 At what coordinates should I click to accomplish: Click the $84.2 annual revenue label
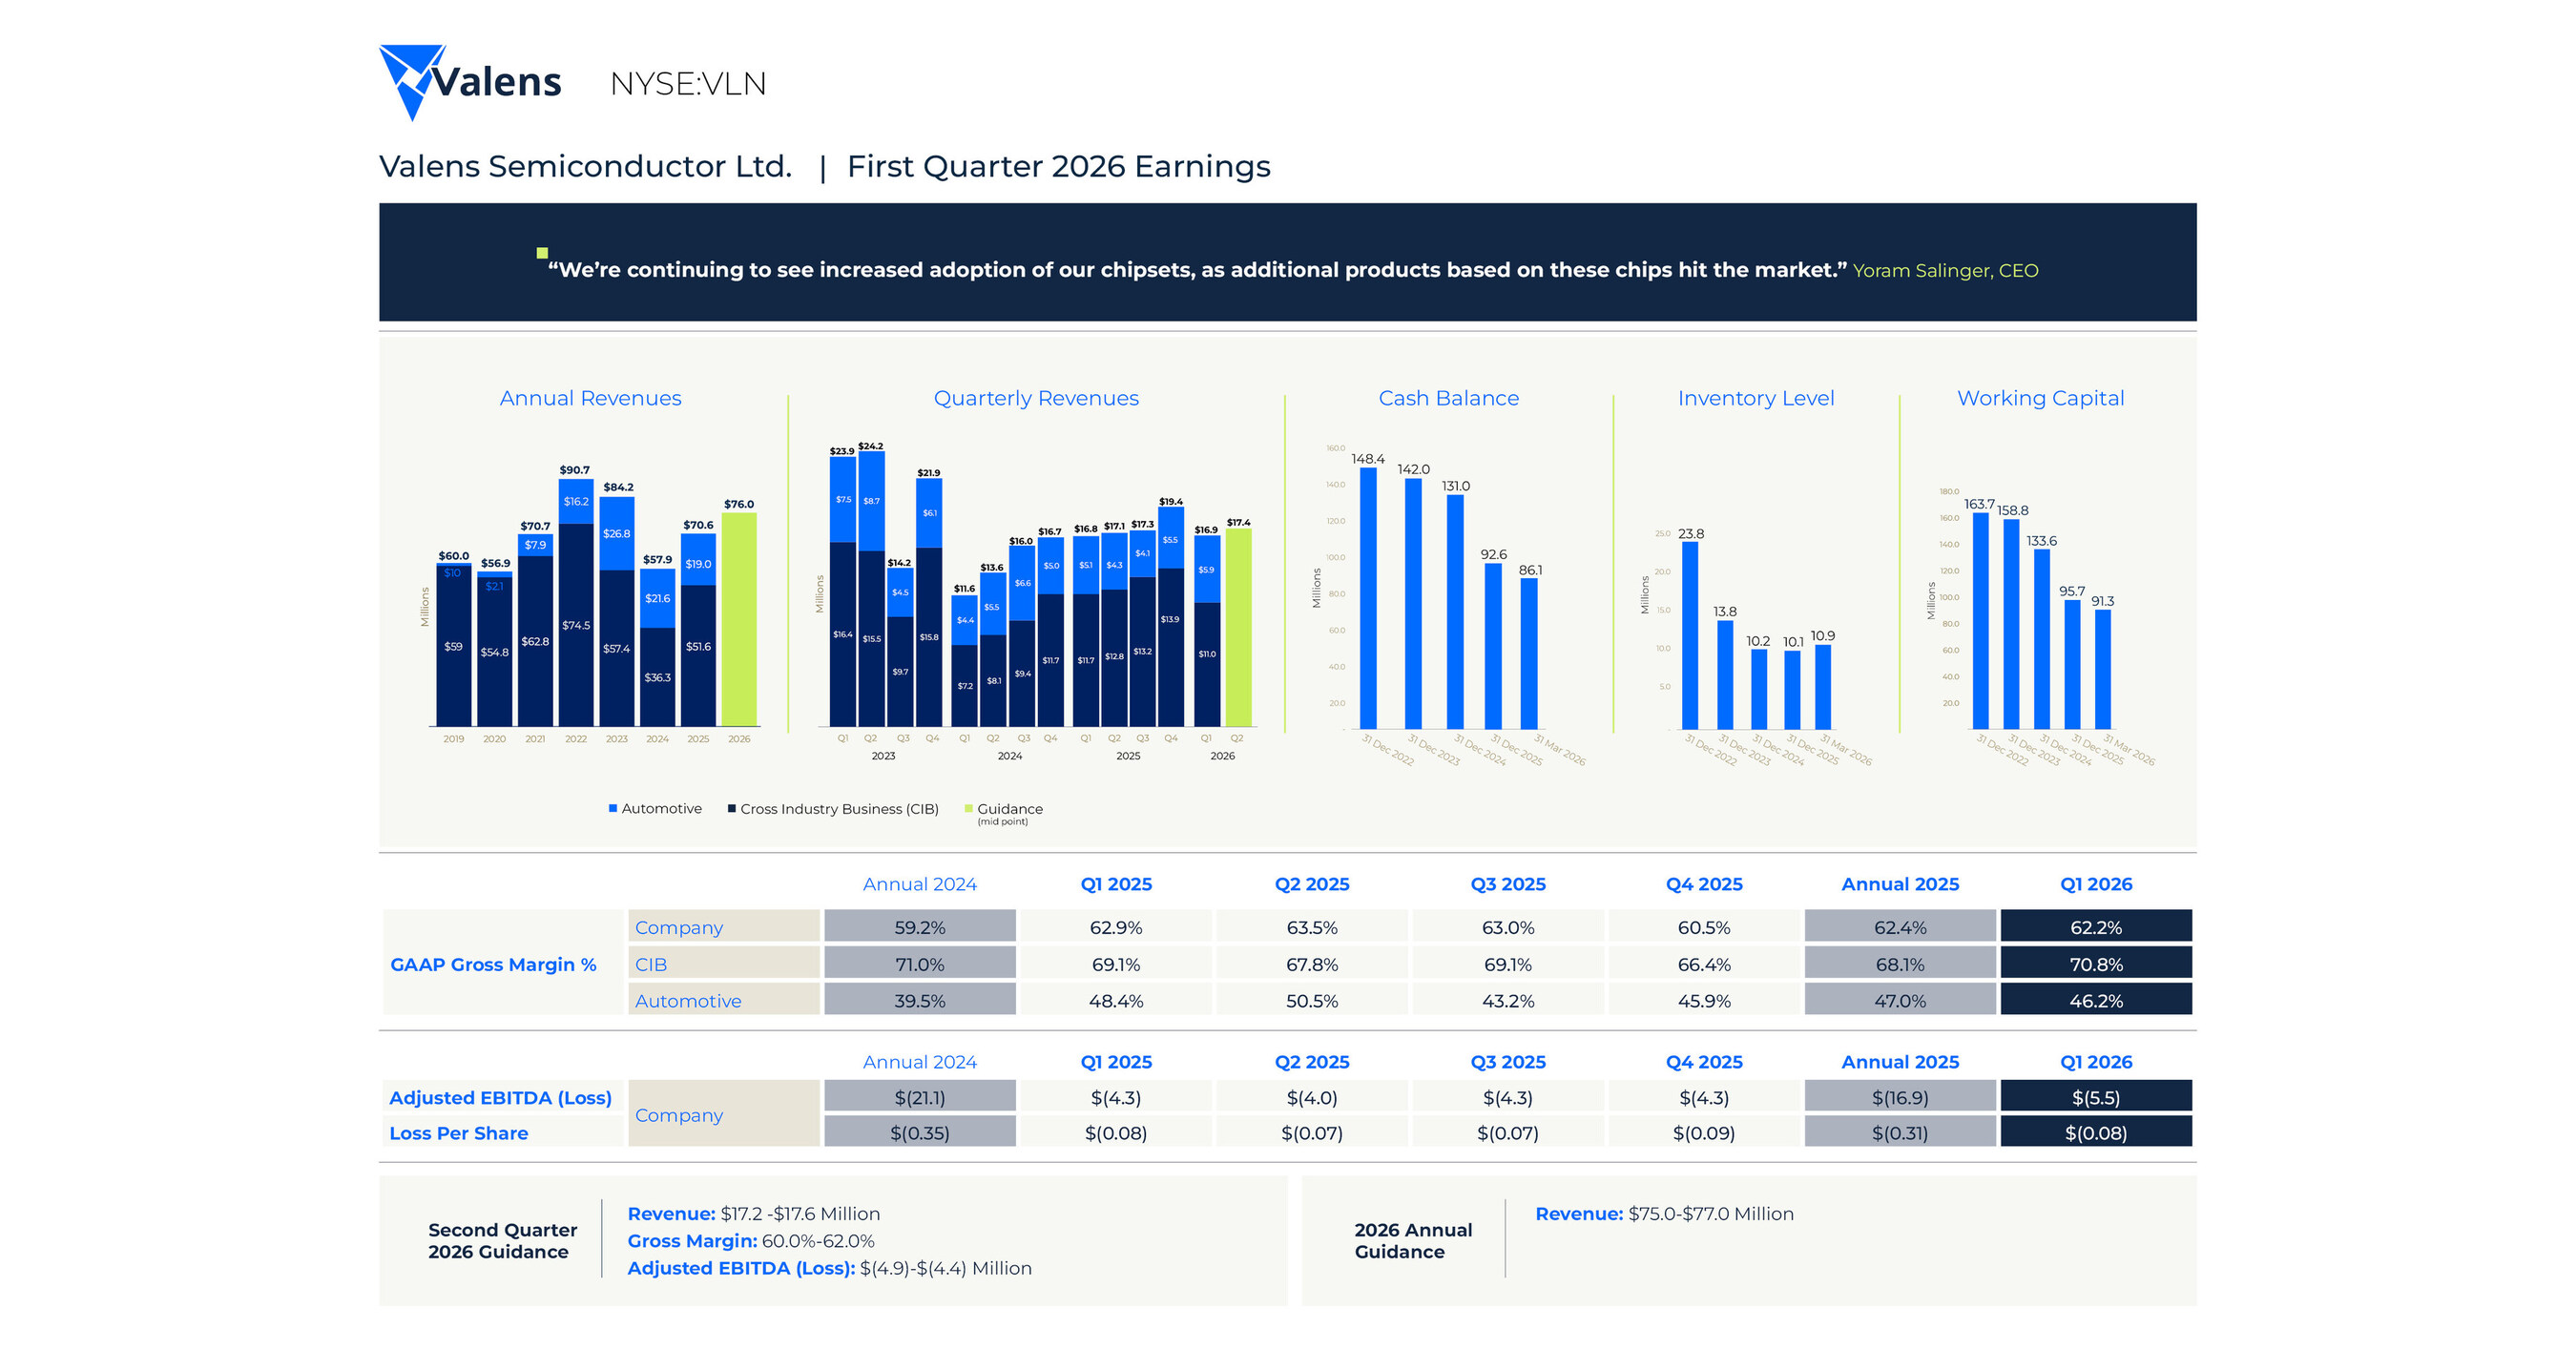pyautogui.click(x=618, y=487)
